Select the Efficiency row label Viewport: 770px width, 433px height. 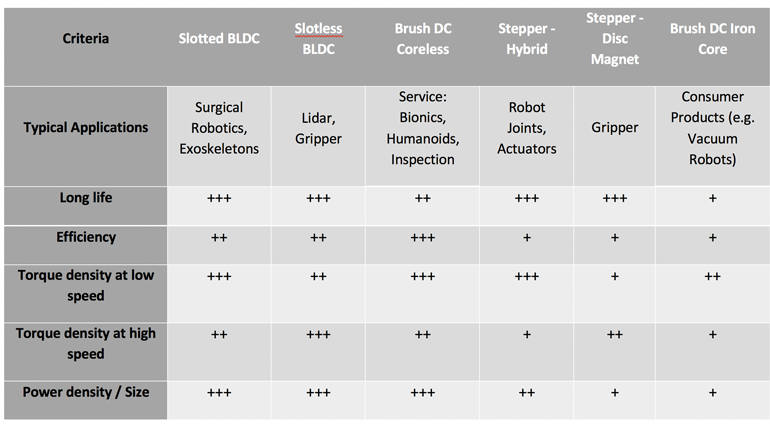click(x=85, y=238)
